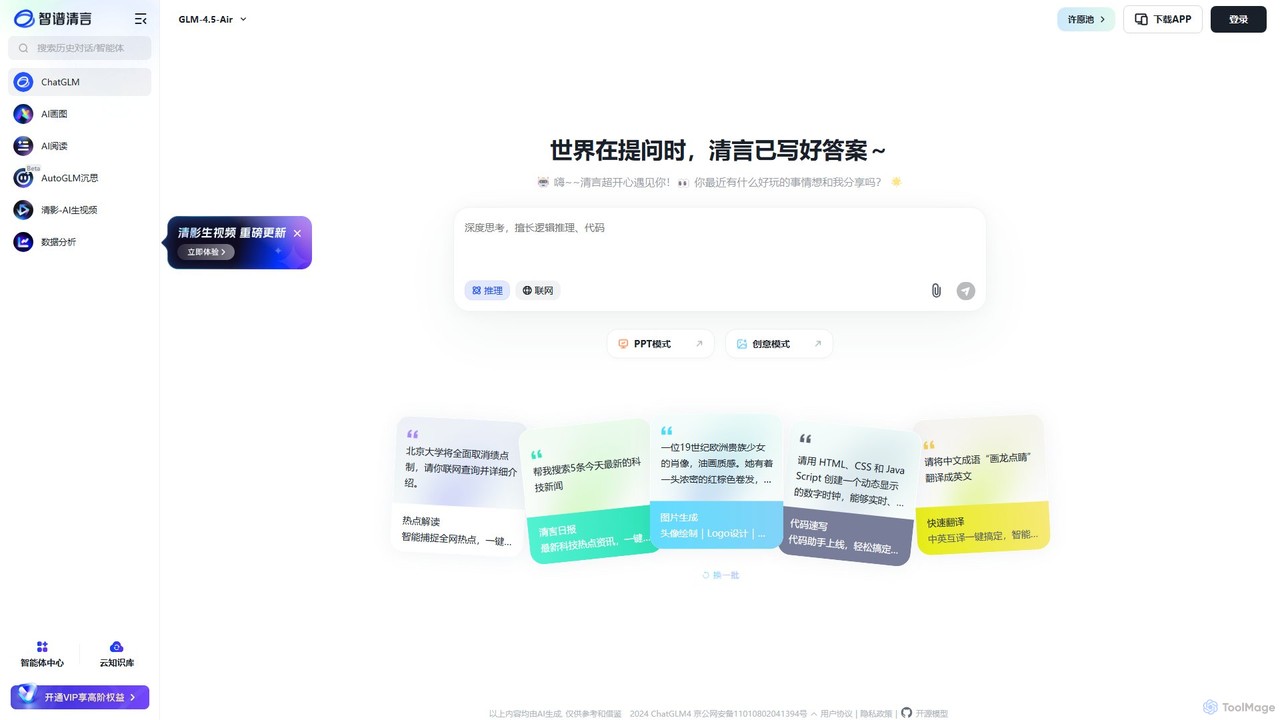
Task: Click the GitHub icon in footer
Action: (x=907, y=713)
